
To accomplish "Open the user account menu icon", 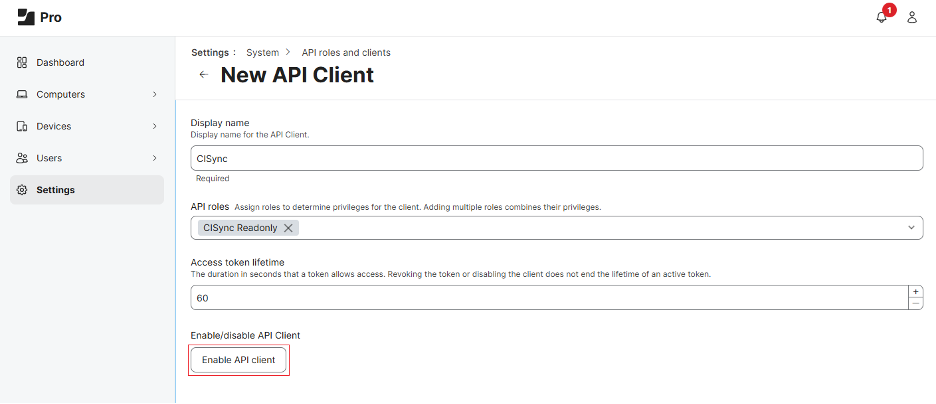I will tap(912, 17).
